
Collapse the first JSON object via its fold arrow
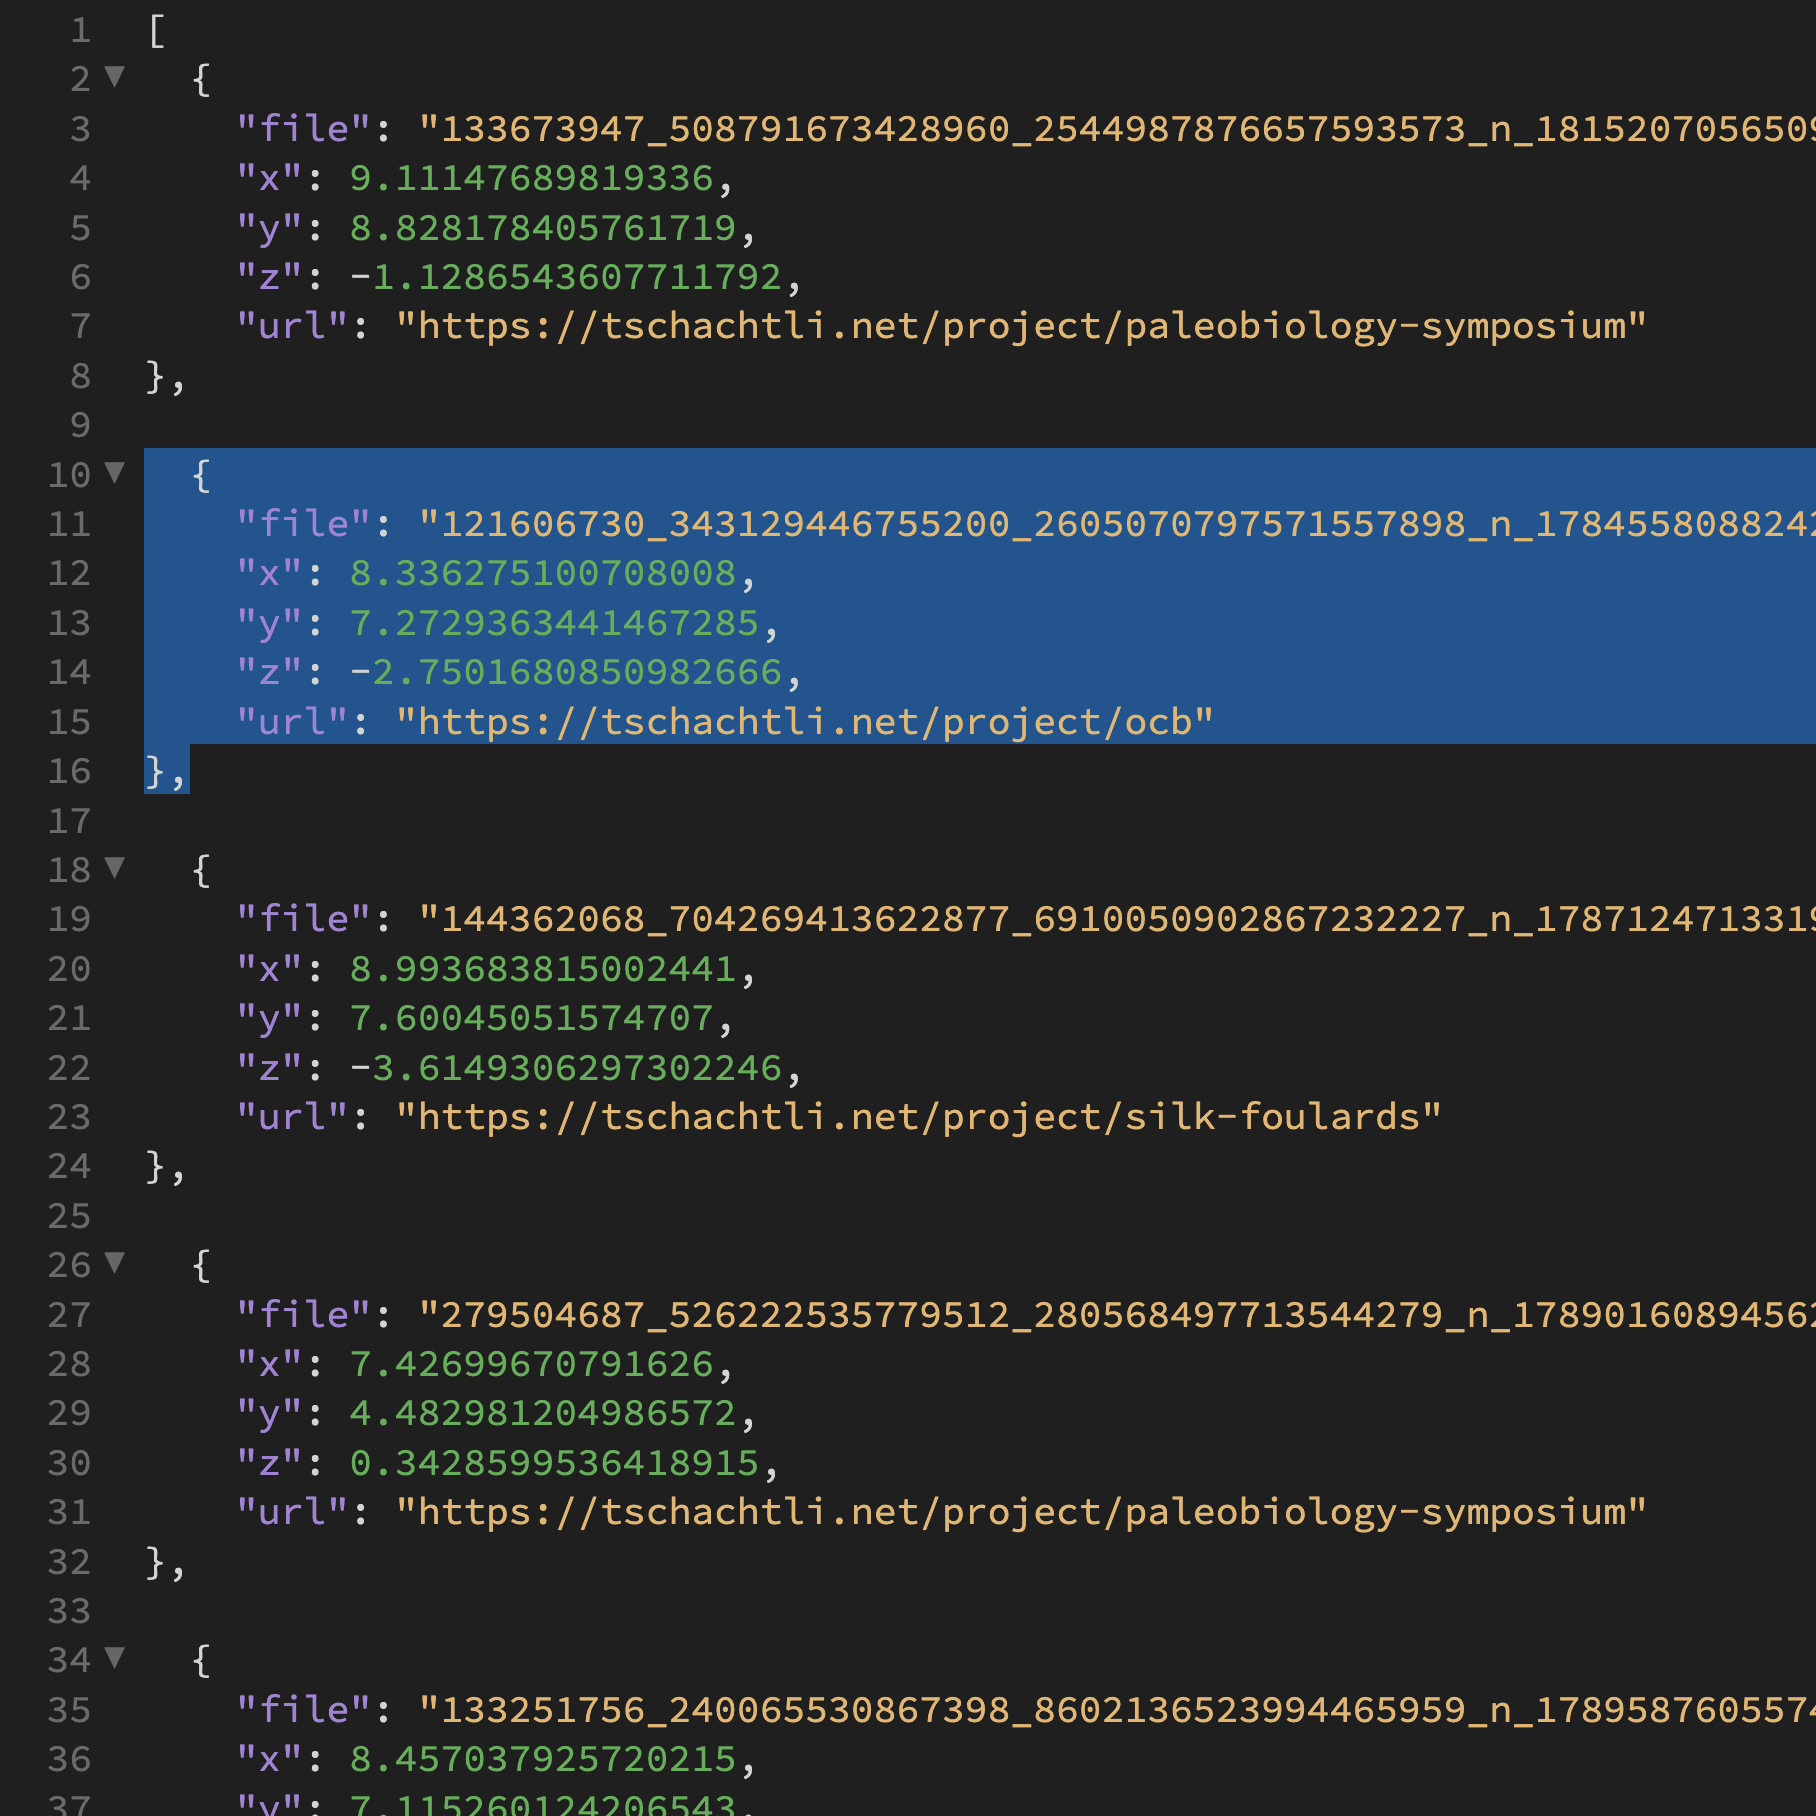click(116, 78)
